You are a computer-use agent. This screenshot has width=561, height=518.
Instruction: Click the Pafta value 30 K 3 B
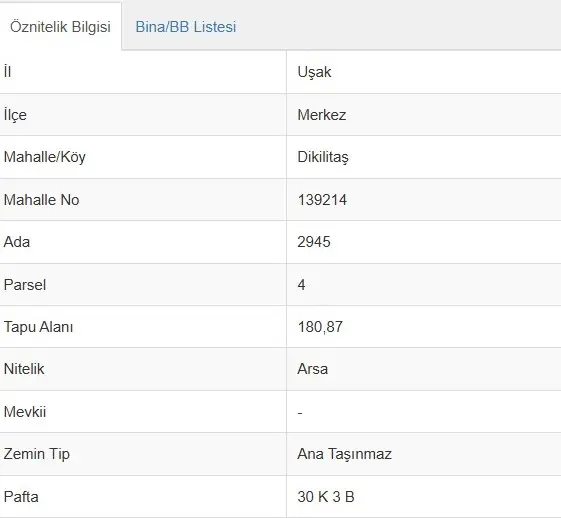coord(326,497)
